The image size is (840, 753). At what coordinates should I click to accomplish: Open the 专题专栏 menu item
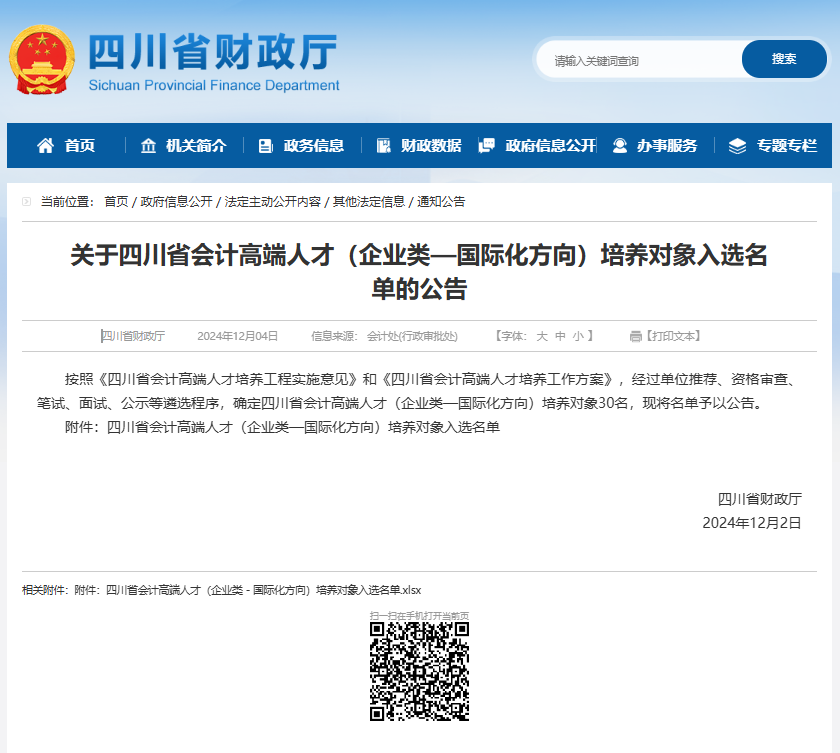click(x=786, y=146)
